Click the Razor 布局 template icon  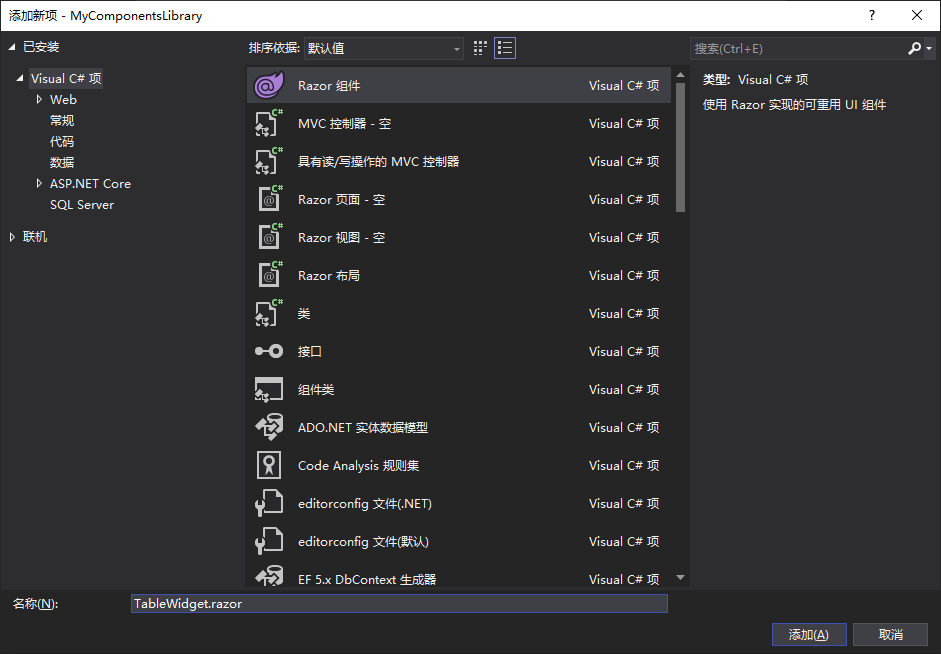point(269,275)
